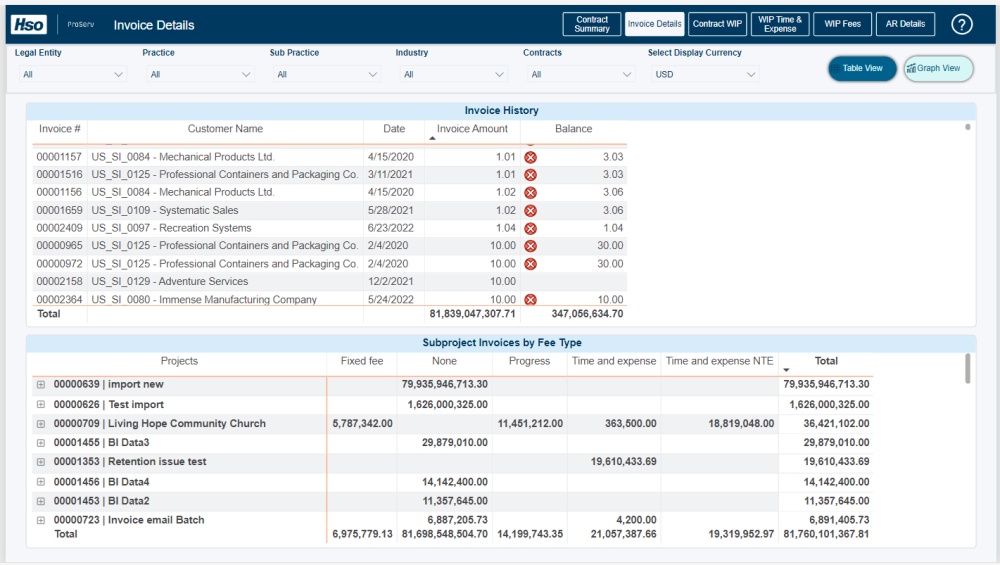Click red X icon for invoice 00002409
1000x565 pixels.
pyautogui.click(x=531, y=228)
